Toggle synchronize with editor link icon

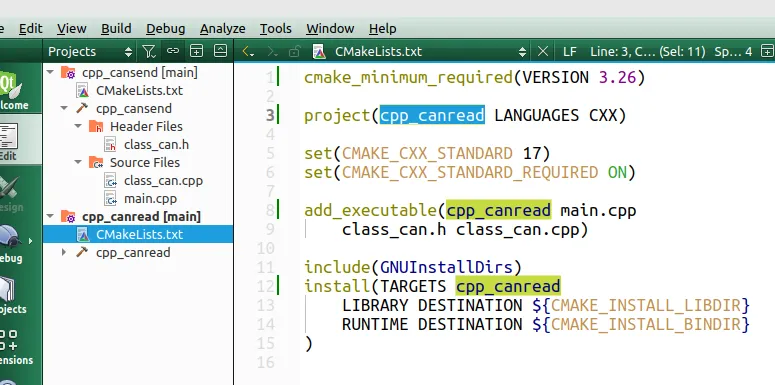pyautogui.click(x=172, y=51)
